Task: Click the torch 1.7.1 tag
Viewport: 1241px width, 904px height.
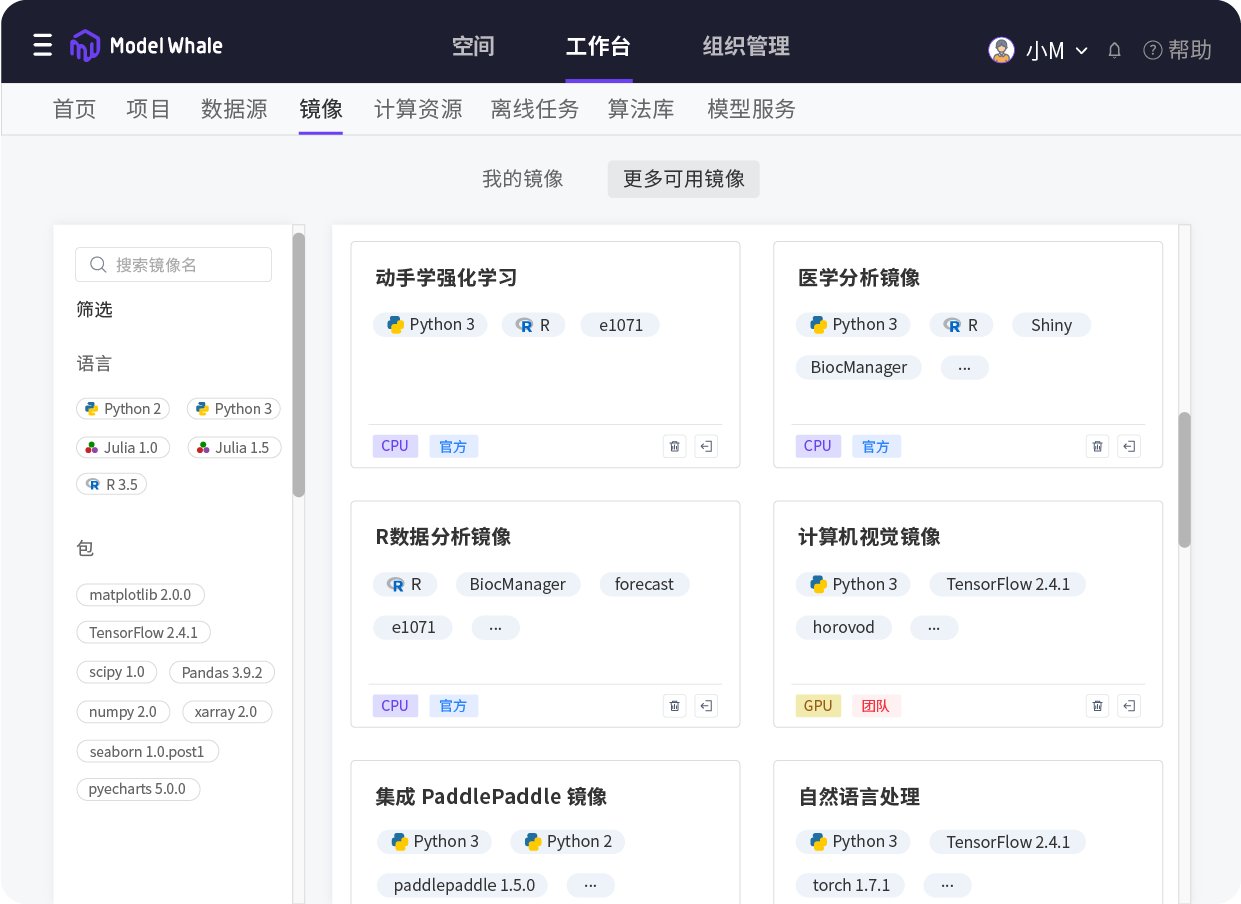Action: (851, 886)
